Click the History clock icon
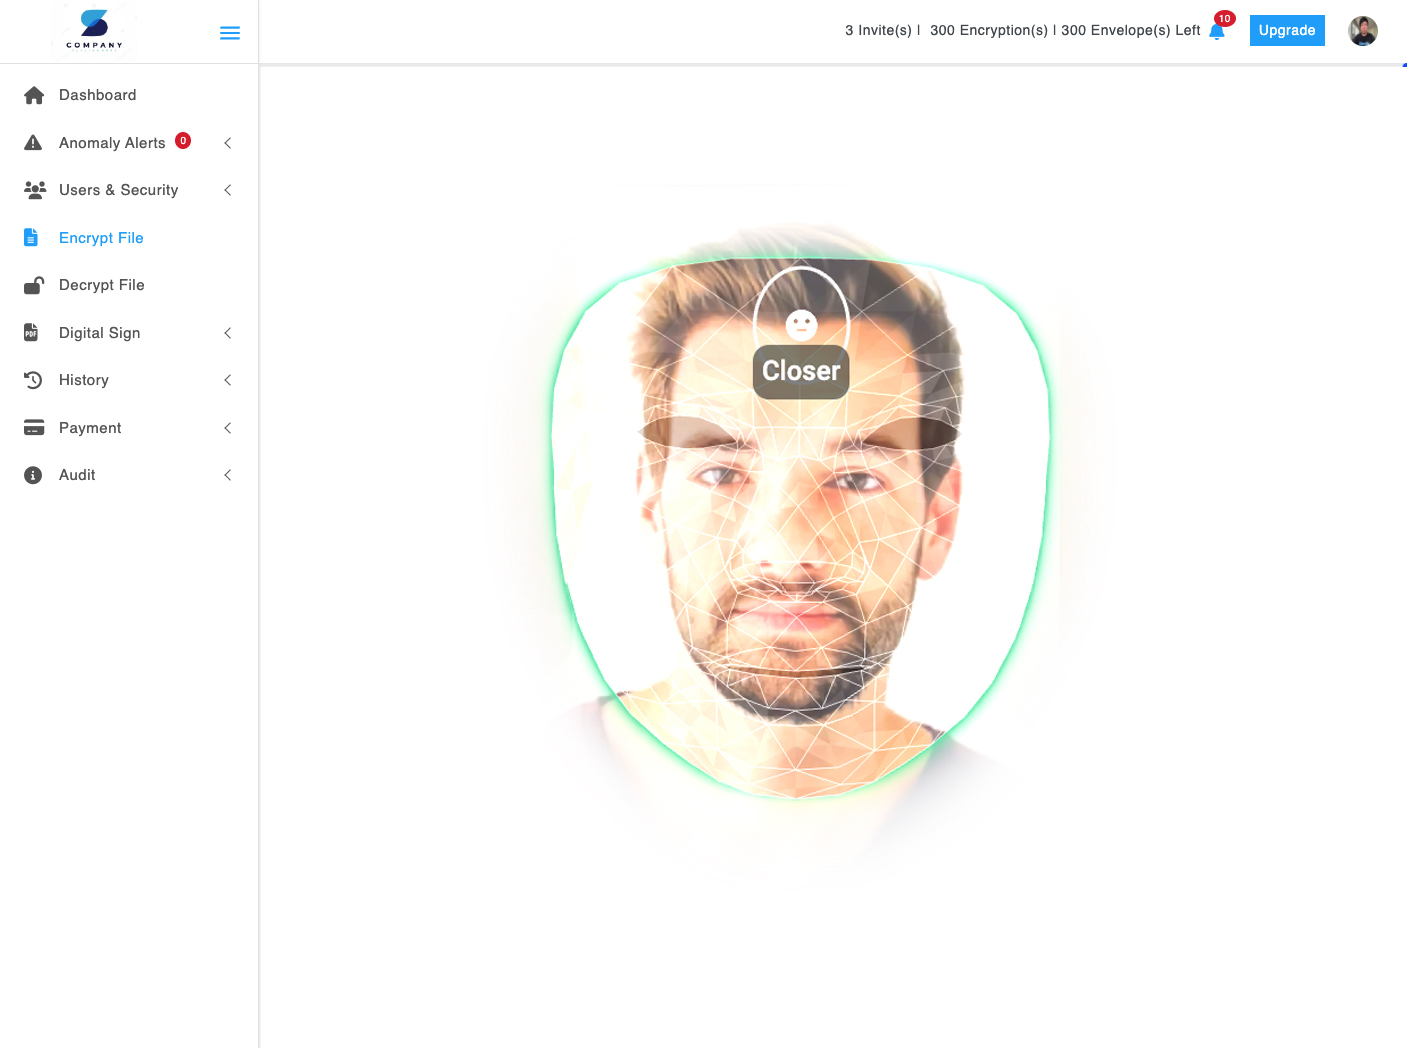Viewport: 1407px width, 1048px height. 33,380
